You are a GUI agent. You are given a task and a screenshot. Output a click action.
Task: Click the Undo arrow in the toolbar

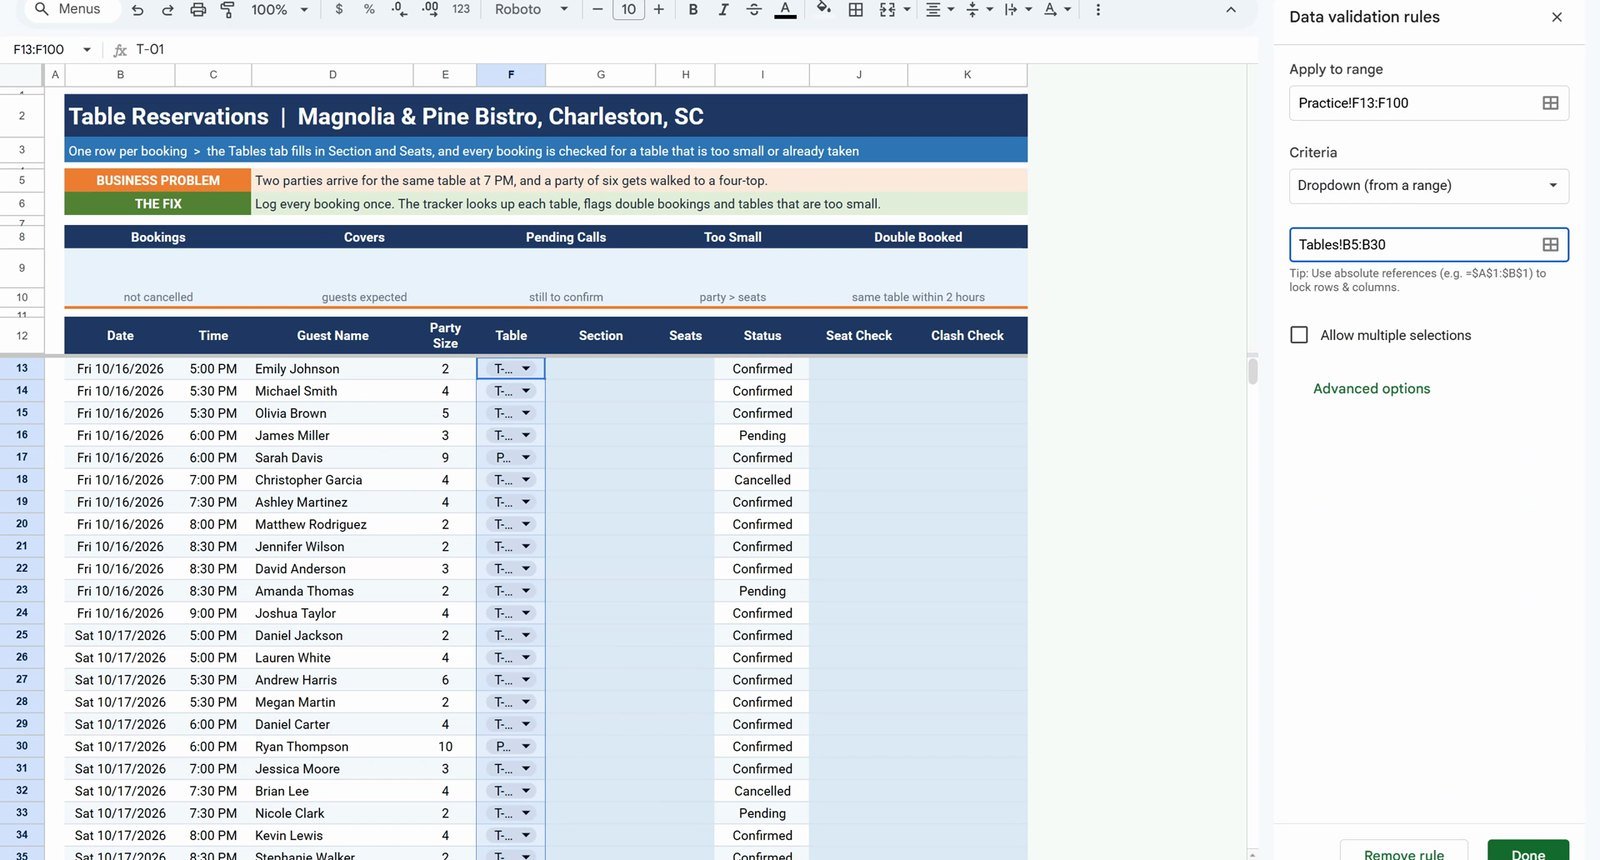(x=137, y=10)
